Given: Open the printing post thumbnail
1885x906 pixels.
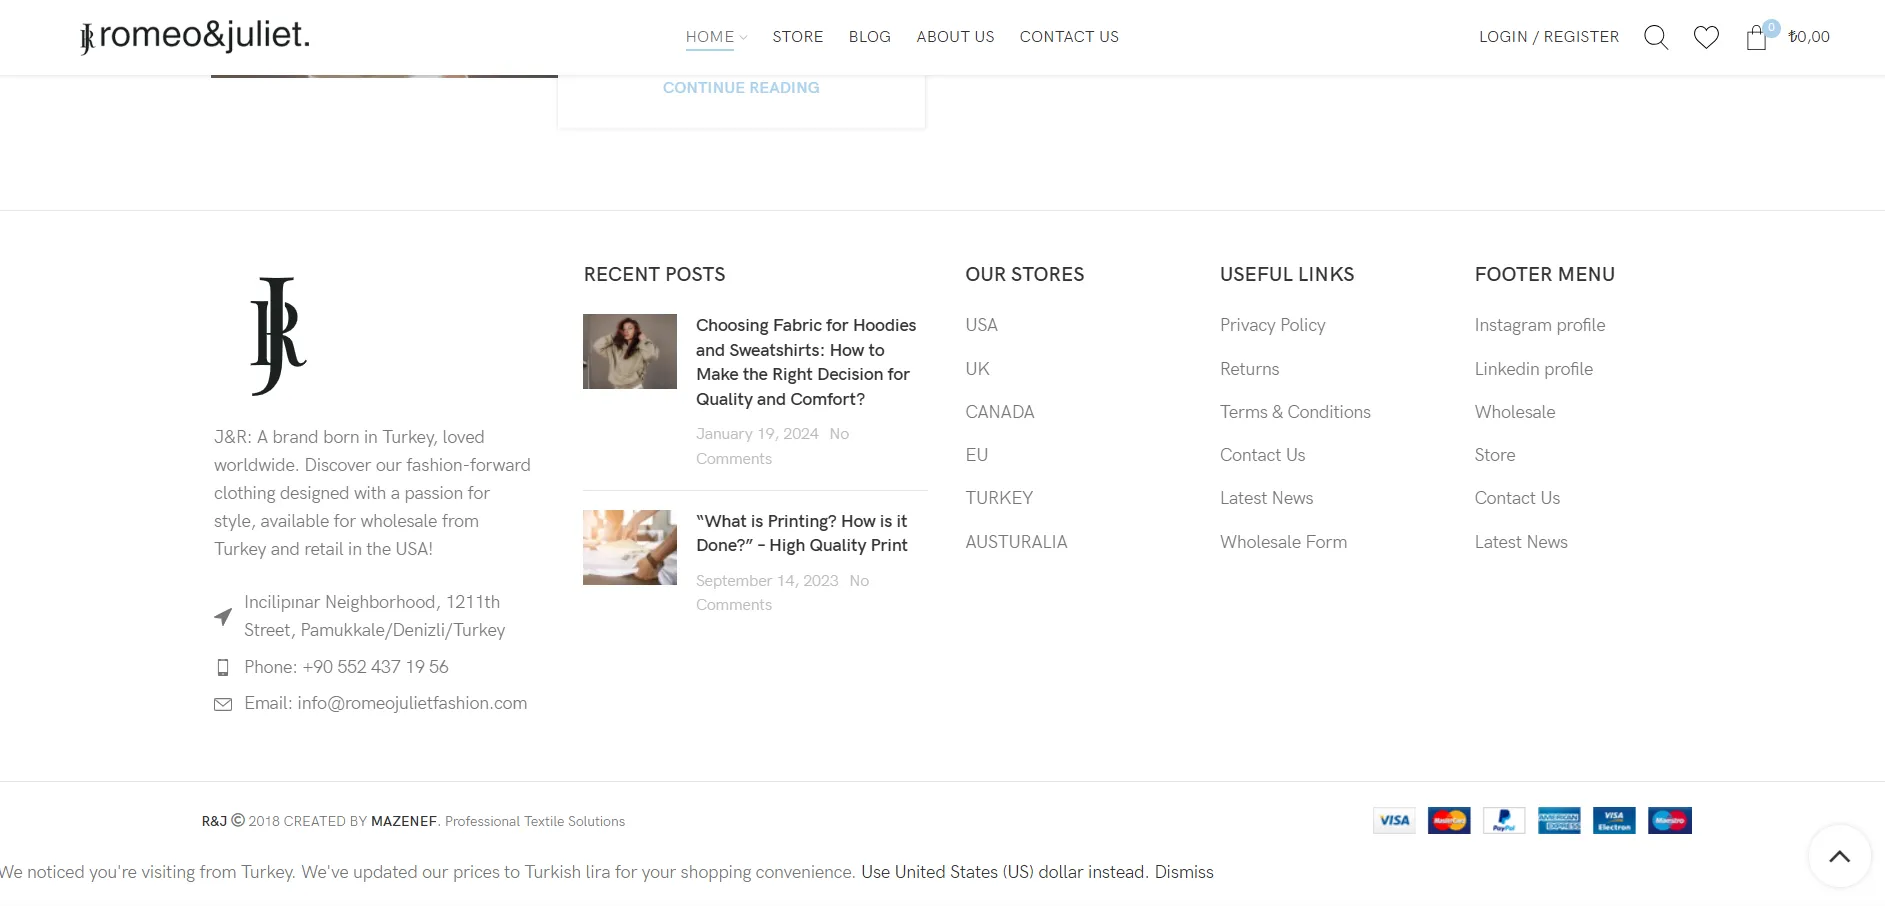Looking at the screenshot, I should click(630, 547).
